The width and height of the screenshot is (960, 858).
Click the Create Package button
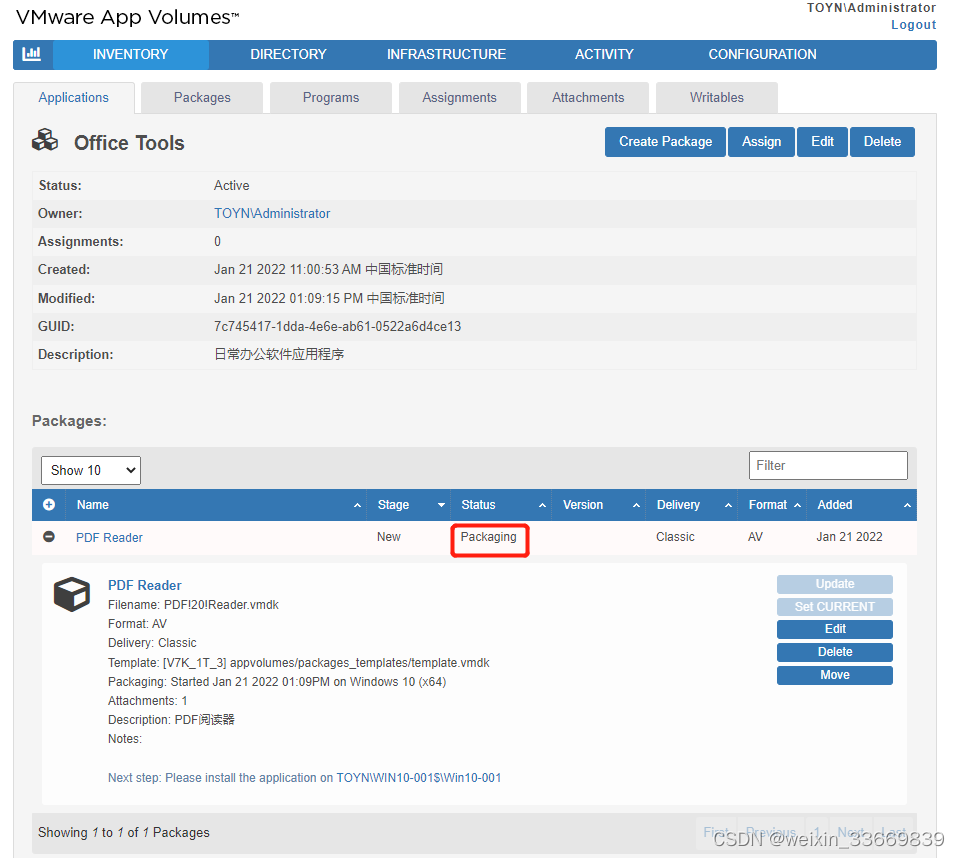666,142
